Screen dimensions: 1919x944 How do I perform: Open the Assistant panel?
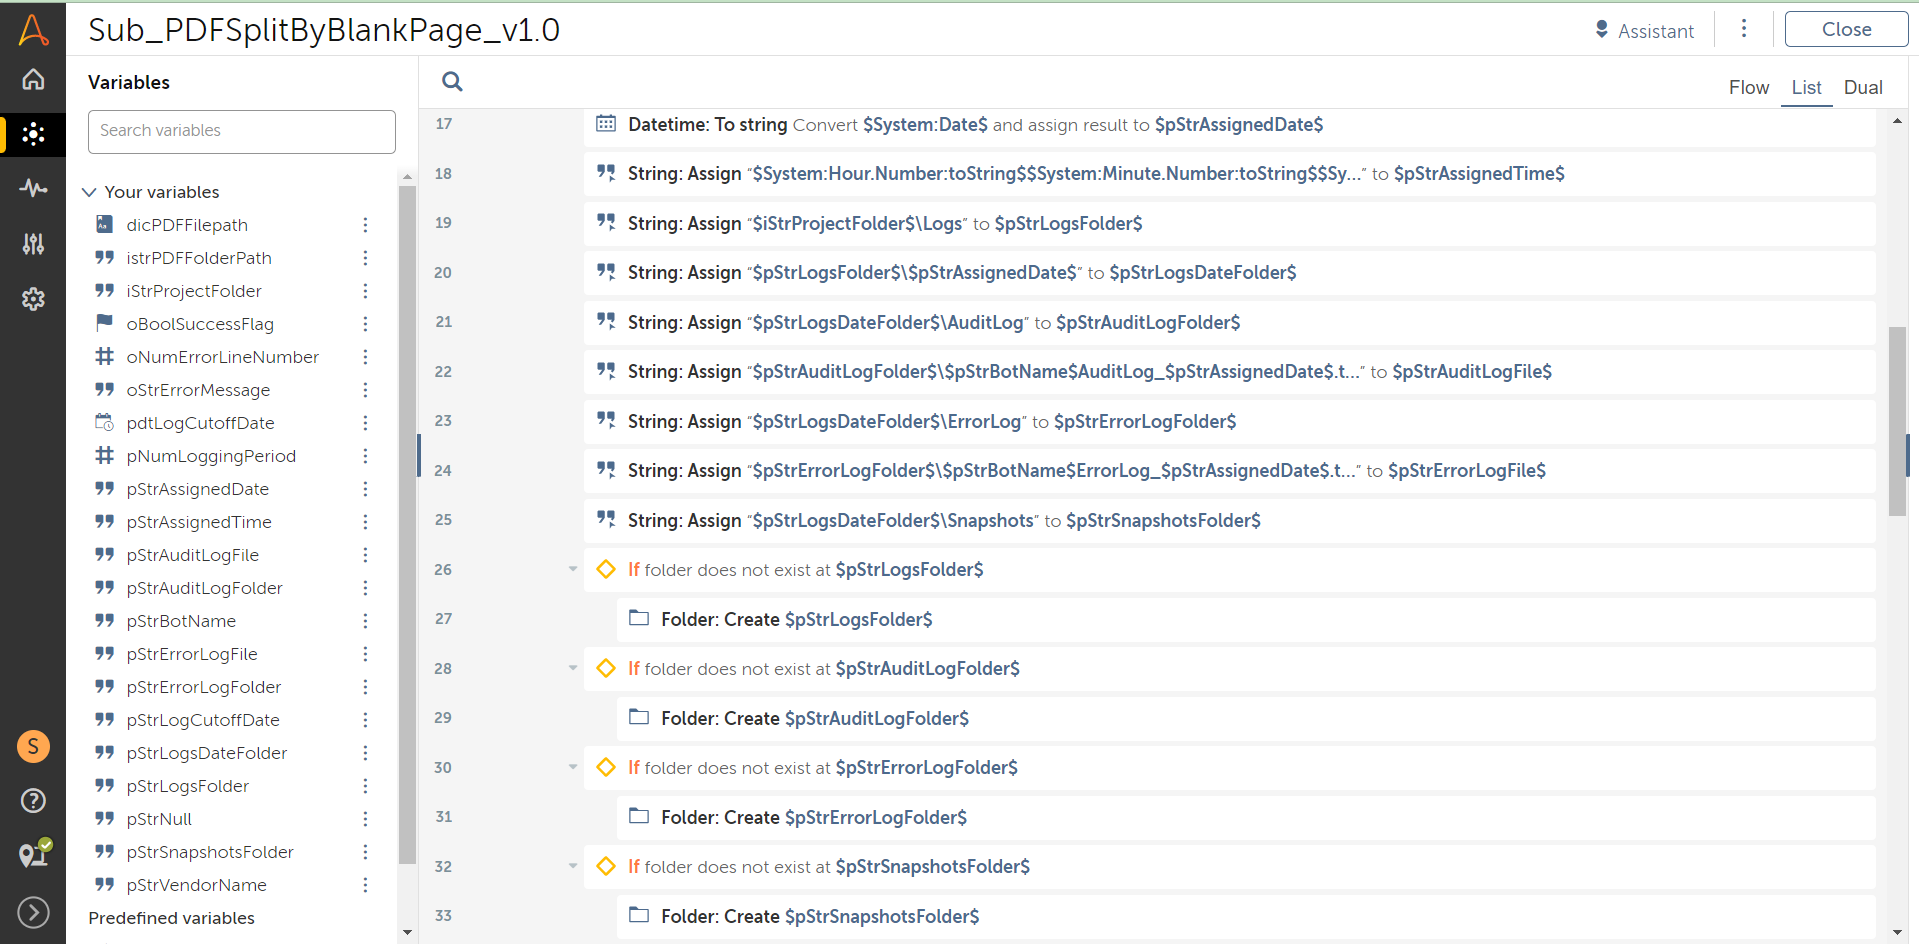coord(1644,31)
